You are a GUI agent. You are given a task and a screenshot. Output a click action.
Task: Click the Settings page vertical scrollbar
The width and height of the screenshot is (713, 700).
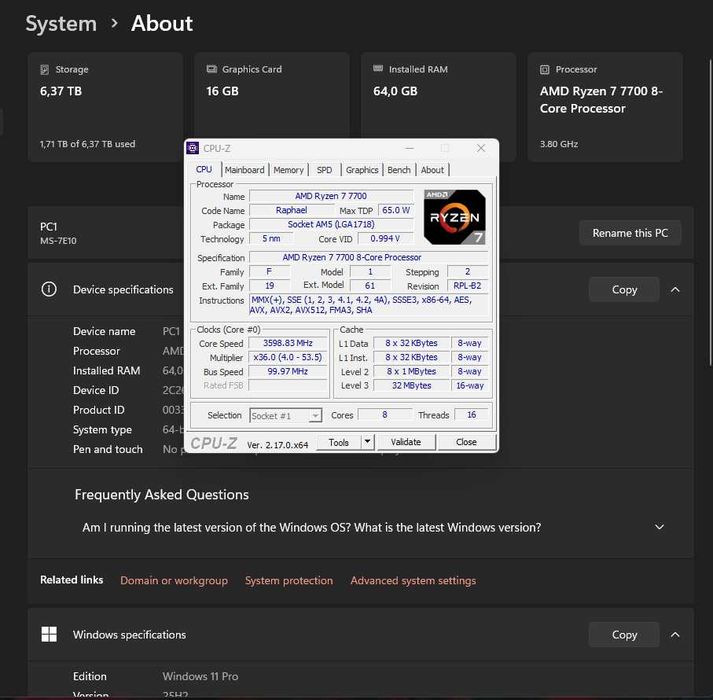pos(710,212)
